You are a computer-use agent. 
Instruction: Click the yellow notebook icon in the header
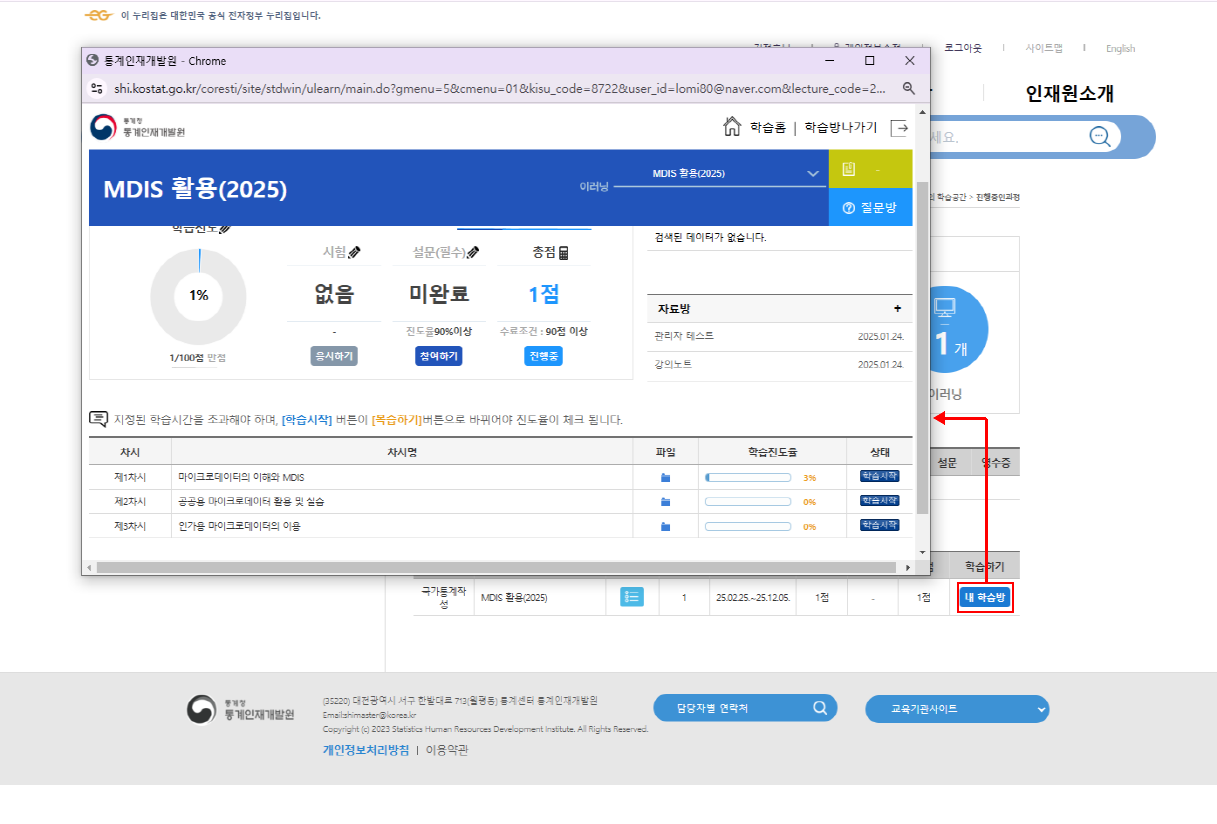pos(849,169)
